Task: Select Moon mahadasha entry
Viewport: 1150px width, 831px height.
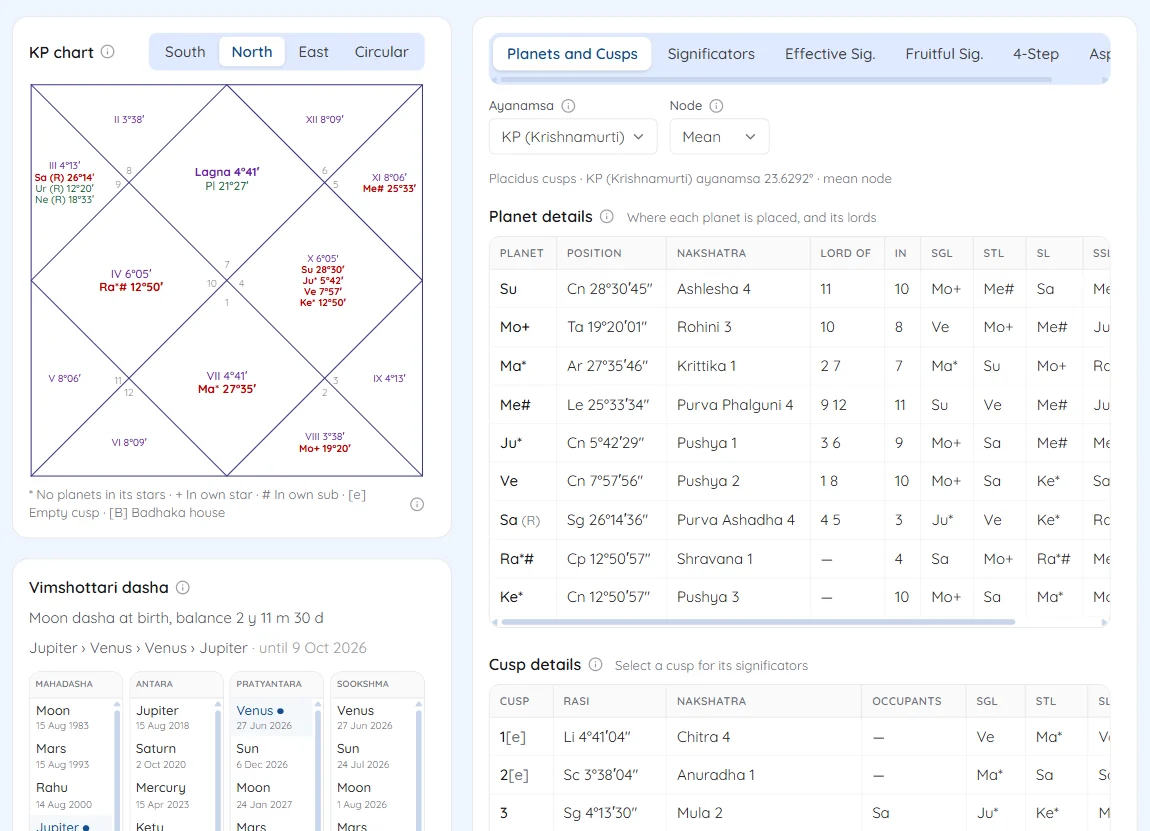Action: [70, 717]
